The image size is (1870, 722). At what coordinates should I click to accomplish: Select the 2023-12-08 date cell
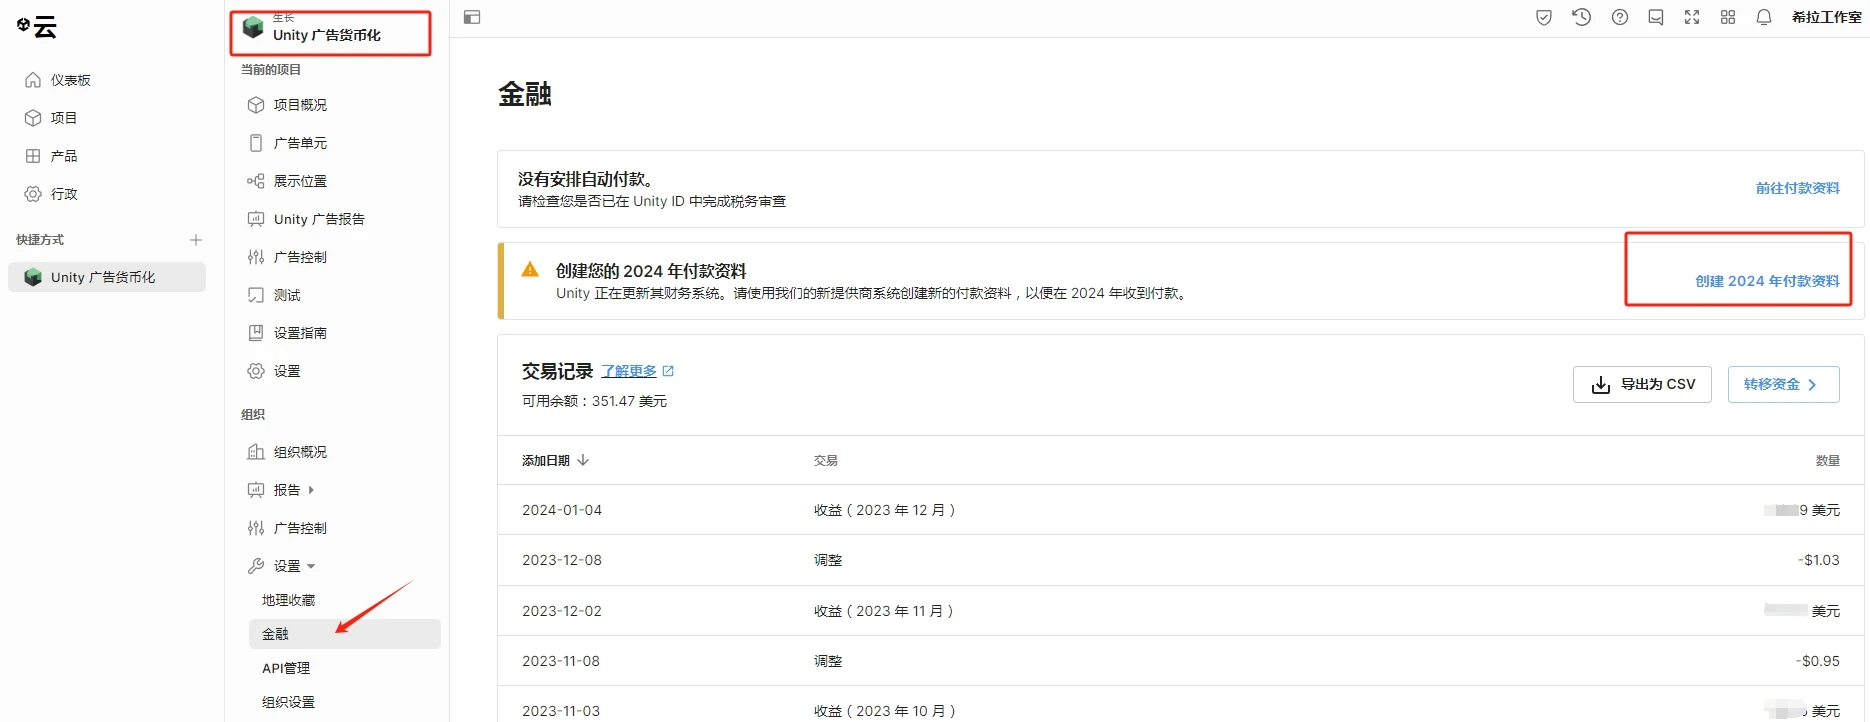562,560
